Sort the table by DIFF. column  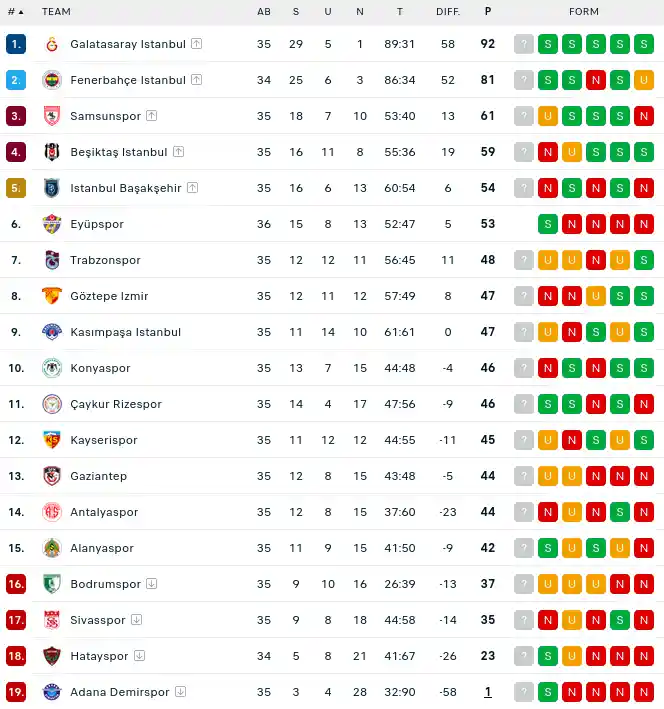coord(448,12)
